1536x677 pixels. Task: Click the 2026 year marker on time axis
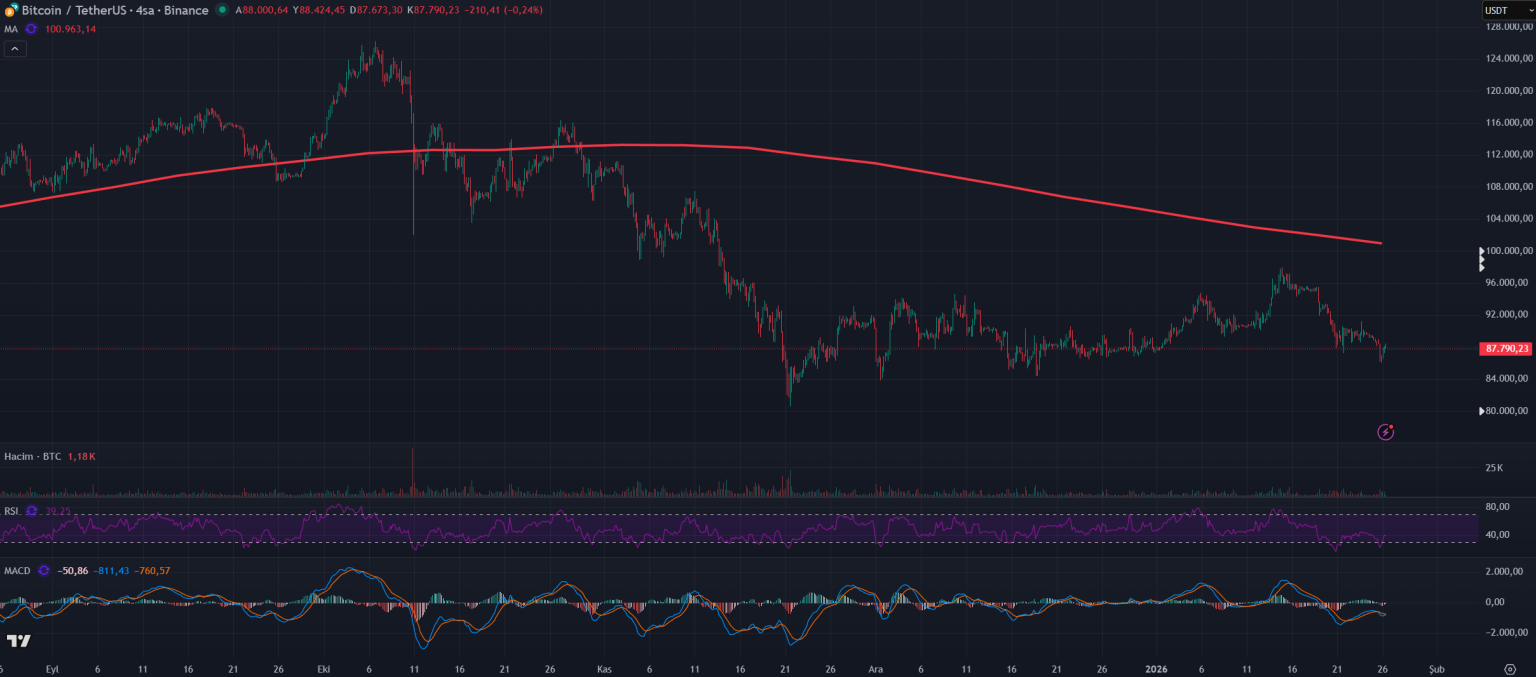pyautogui.click(x=1157, y=668)
